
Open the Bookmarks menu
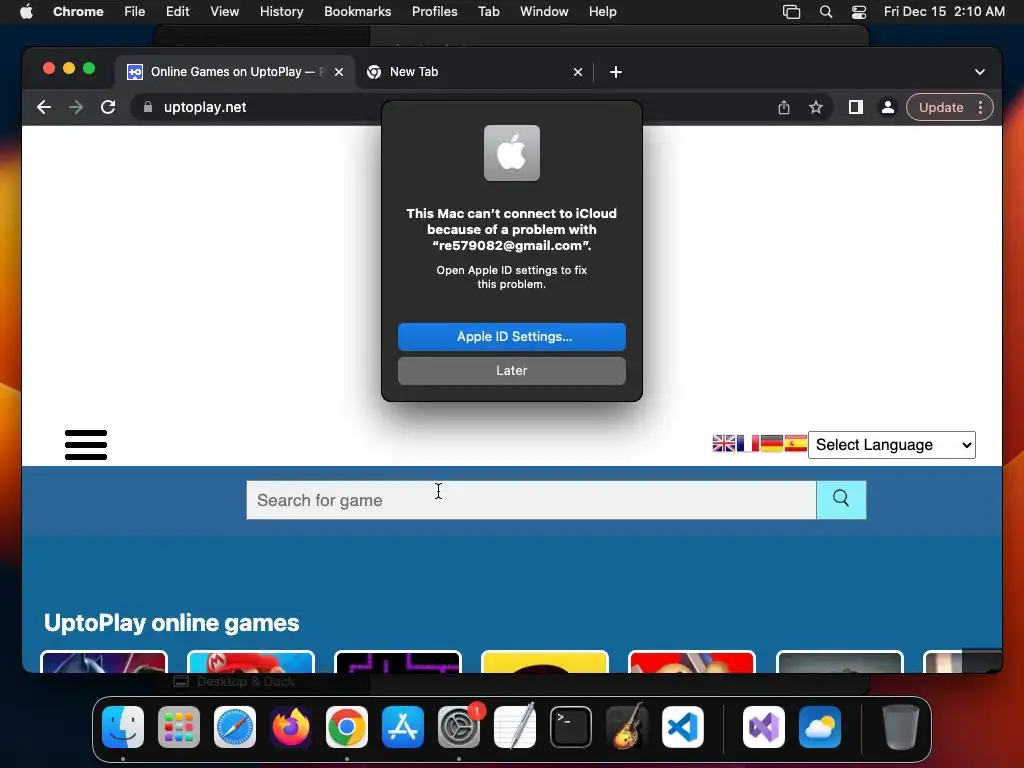pos(357,12)
